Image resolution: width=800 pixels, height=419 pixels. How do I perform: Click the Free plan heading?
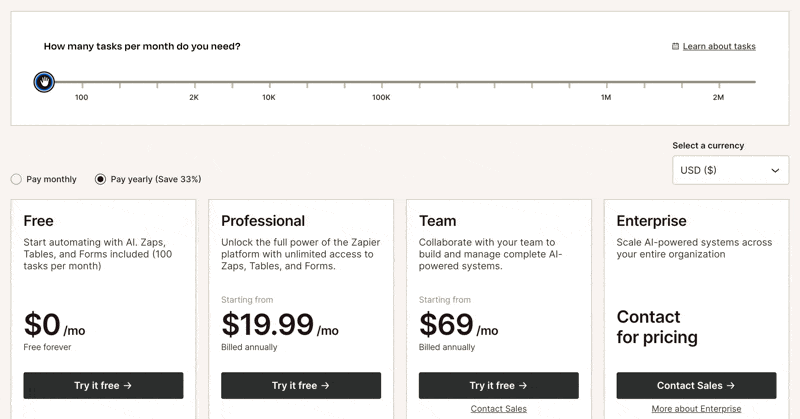pos(38,220)
